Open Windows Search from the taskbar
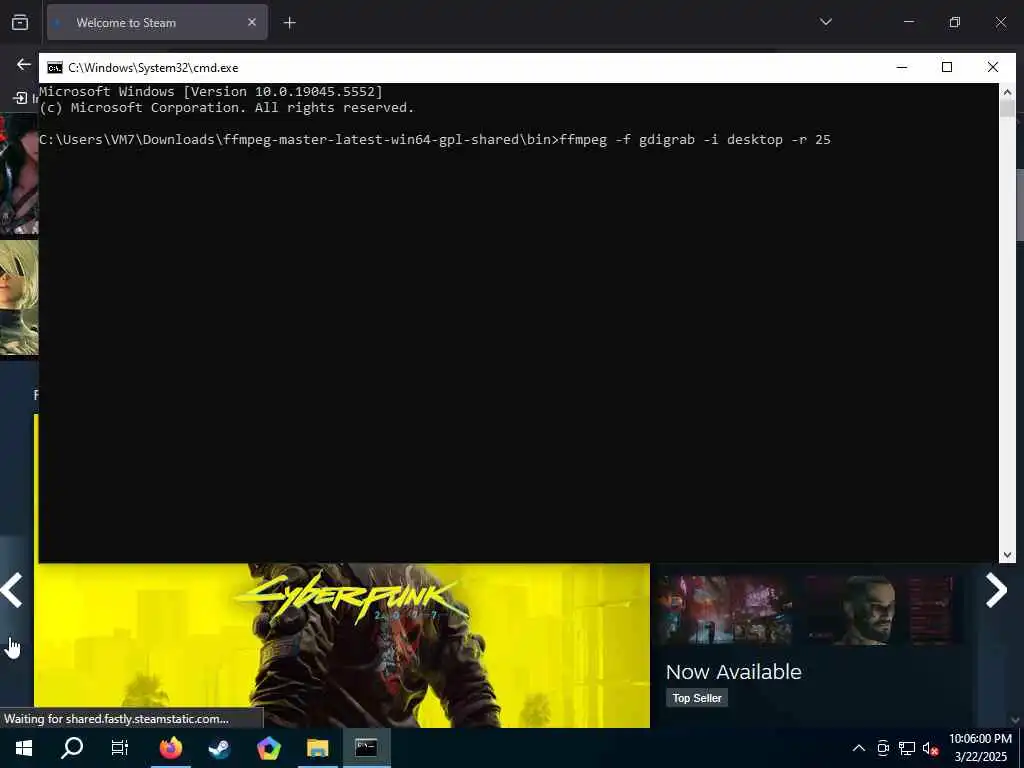This screenshot has height=768, width=1024. 72,748
